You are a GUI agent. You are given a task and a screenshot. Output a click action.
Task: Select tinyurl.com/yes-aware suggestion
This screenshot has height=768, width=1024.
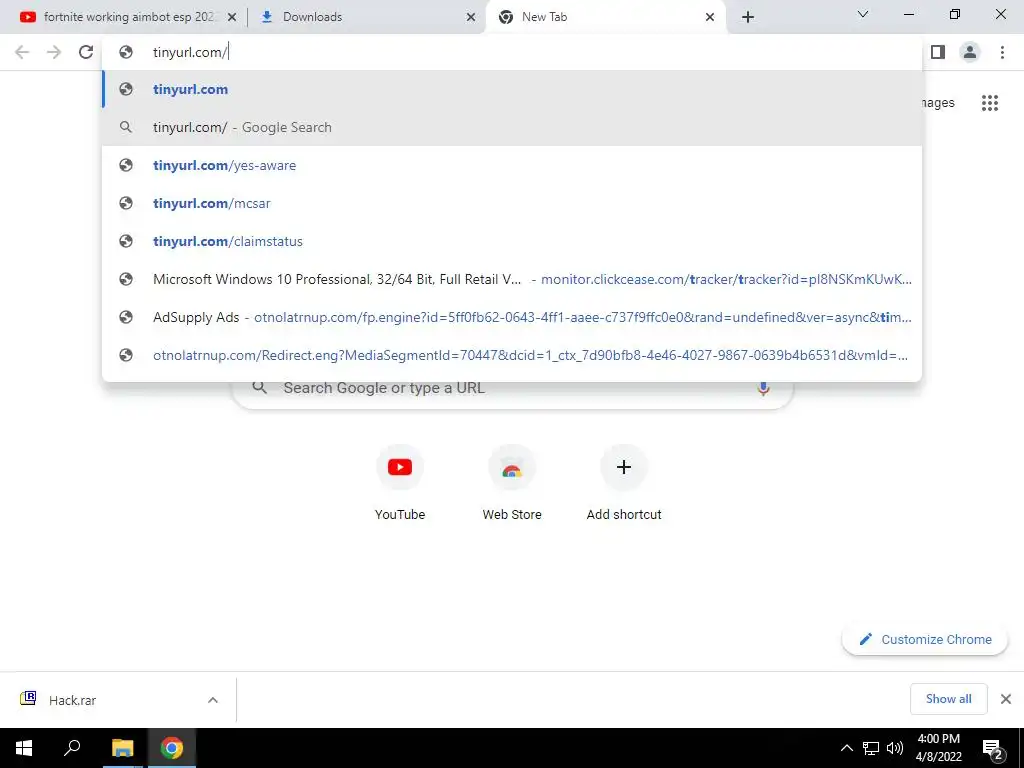point(512,165)
